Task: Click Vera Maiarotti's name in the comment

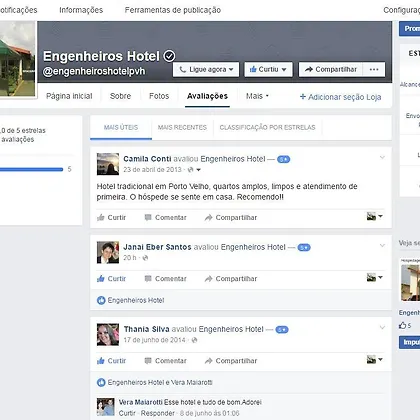Action: tap(141, 402)
